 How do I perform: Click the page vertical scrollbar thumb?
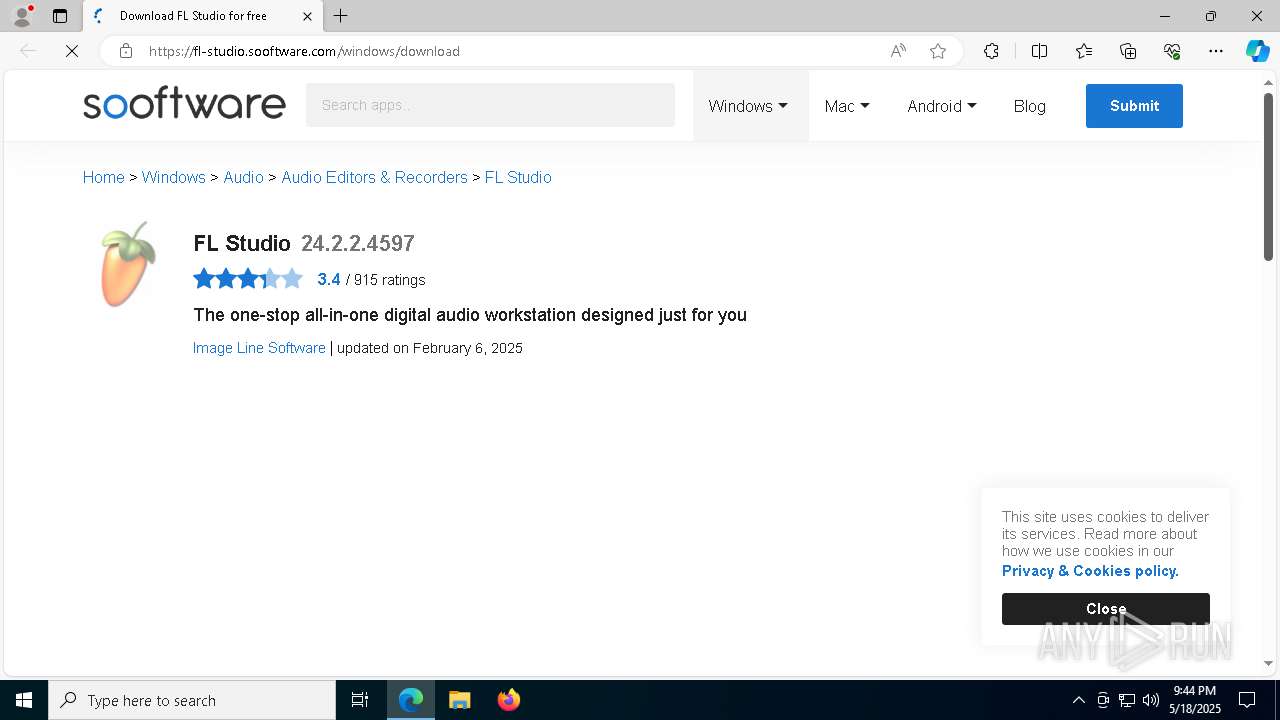(1268, 176)
